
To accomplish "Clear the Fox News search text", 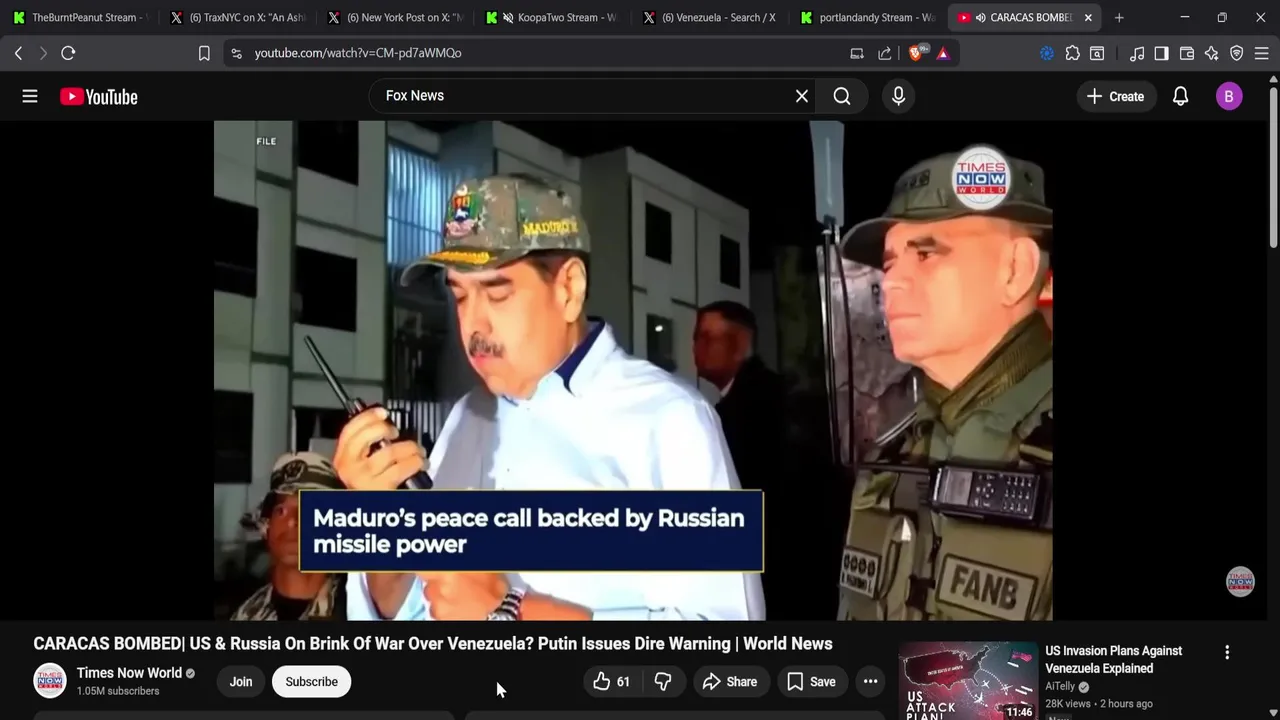I will (x=801, y=96).
